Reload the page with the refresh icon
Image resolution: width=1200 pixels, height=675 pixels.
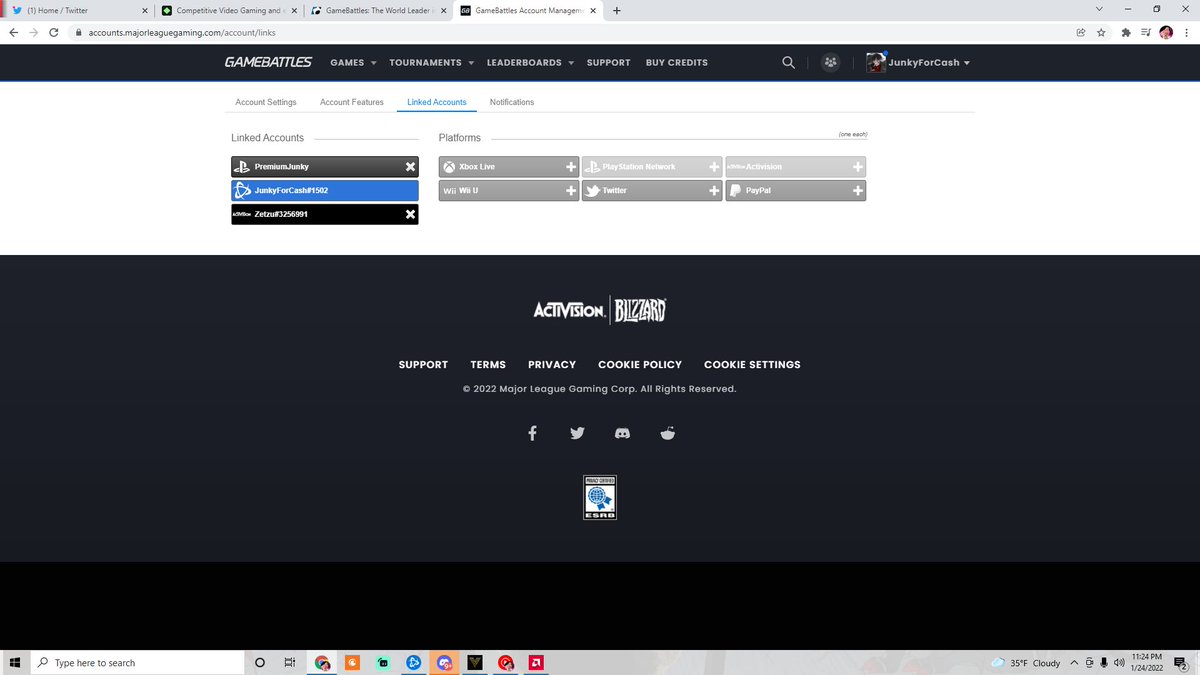pyautogui.click(x=53, y=32)
